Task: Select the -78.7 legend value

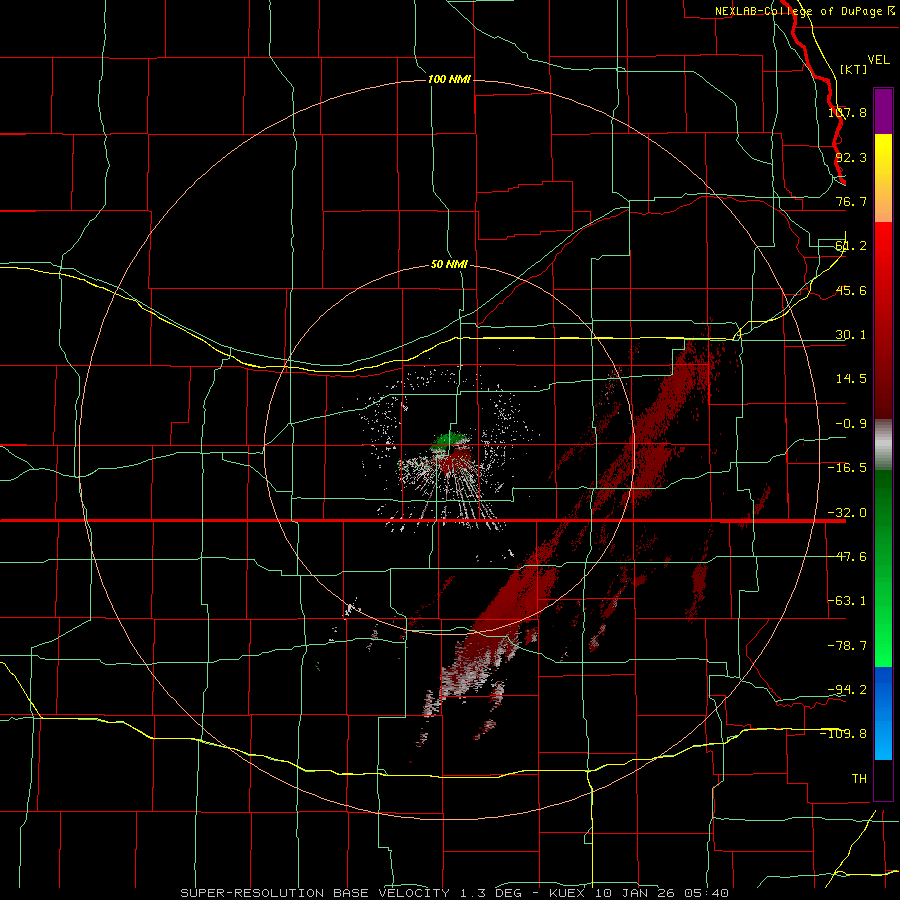Action: (x=847, y=646)
